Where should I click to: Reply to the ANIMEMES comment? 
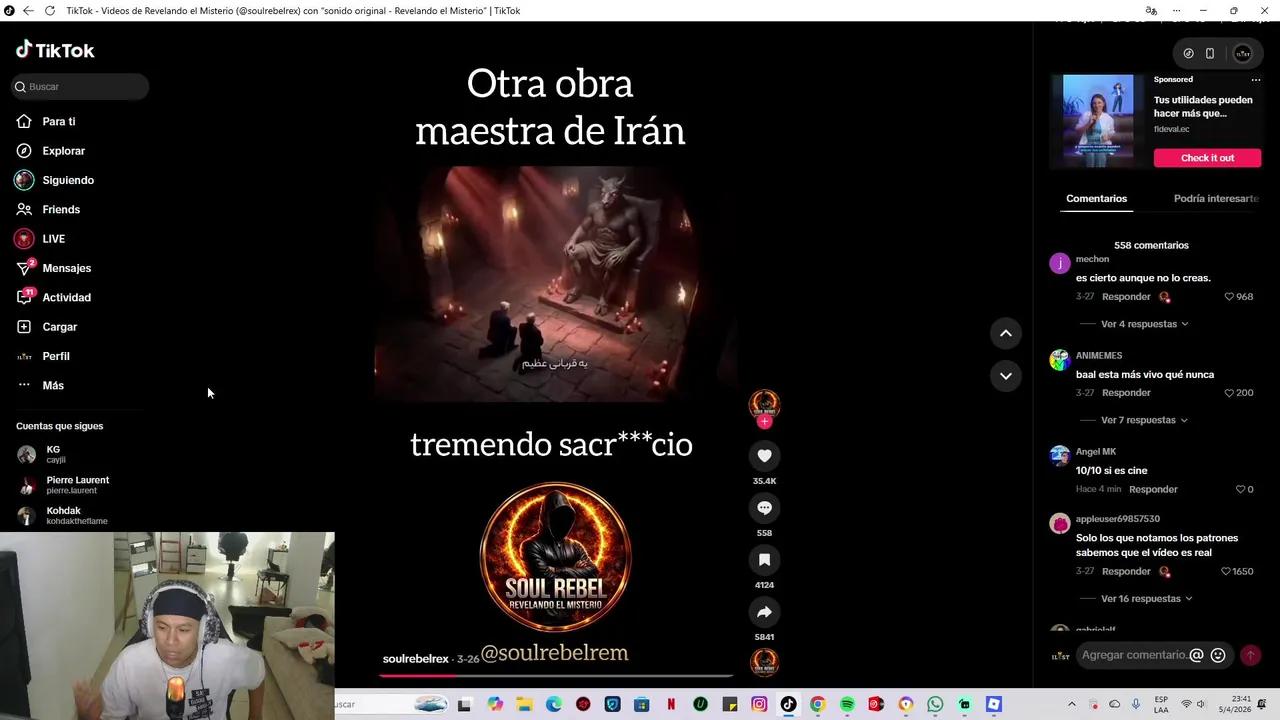(1126, 393)
